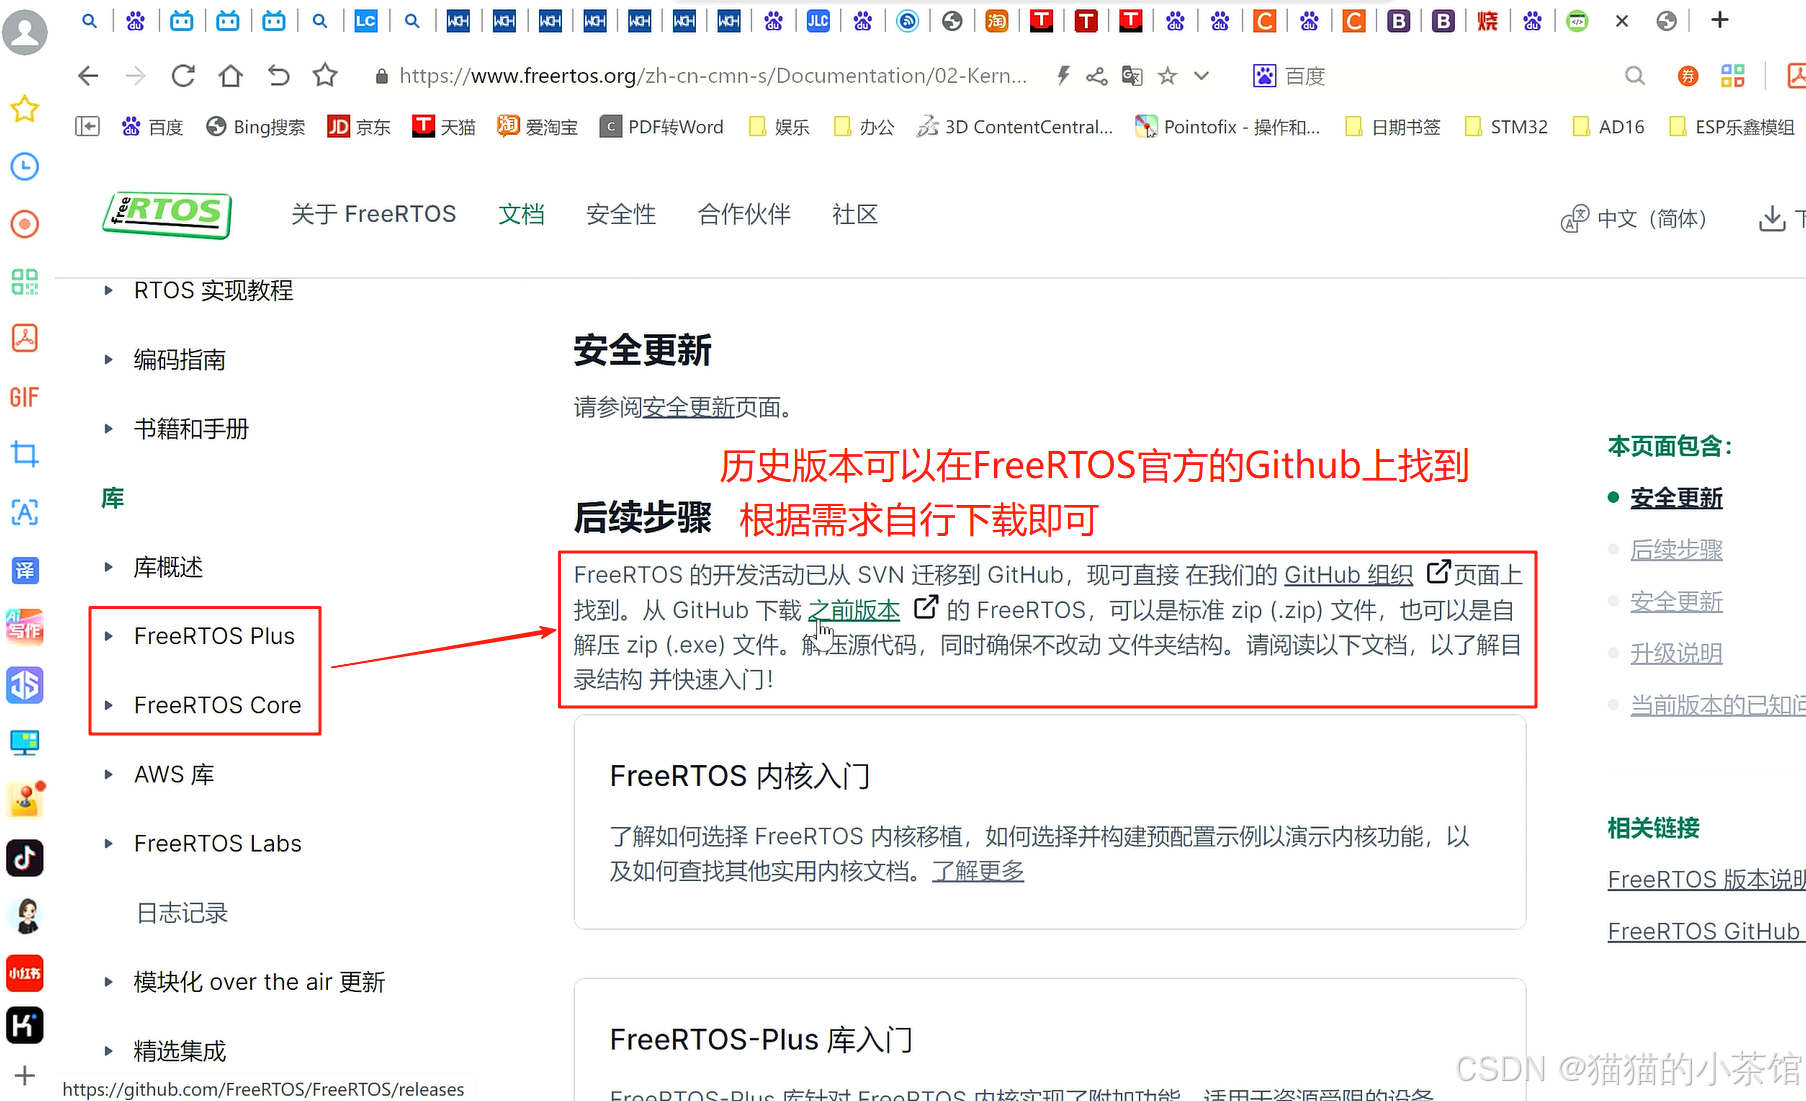
Task: Open favorites star in left sidebar
Action: 25,109
